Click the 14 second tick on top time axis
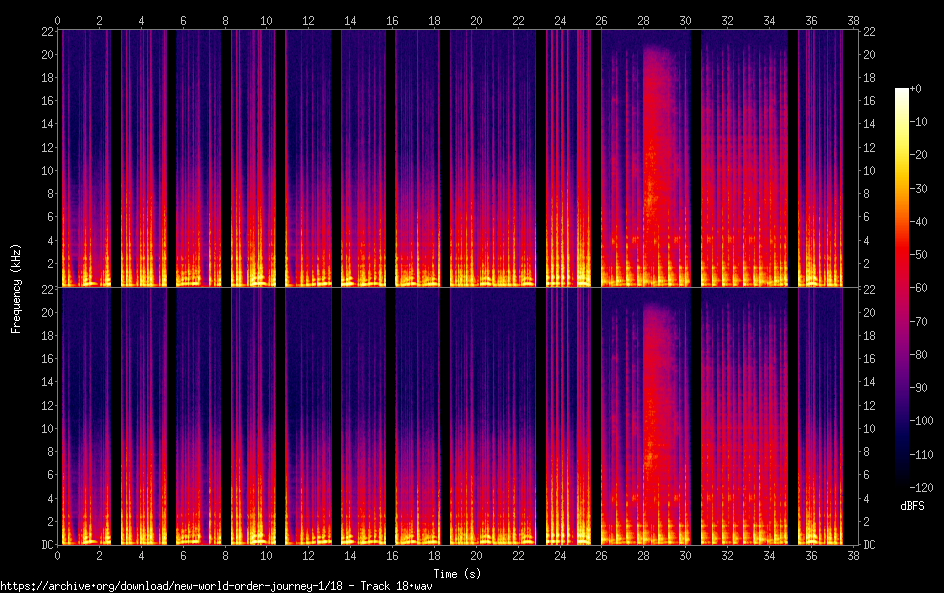This screenshot has width=944, height=593. (x=351, y=19)
